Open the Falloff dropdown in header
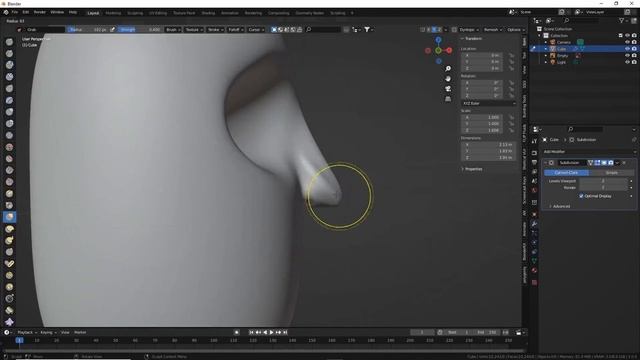Viewport: 640px width, 360px height. [235, 29]
